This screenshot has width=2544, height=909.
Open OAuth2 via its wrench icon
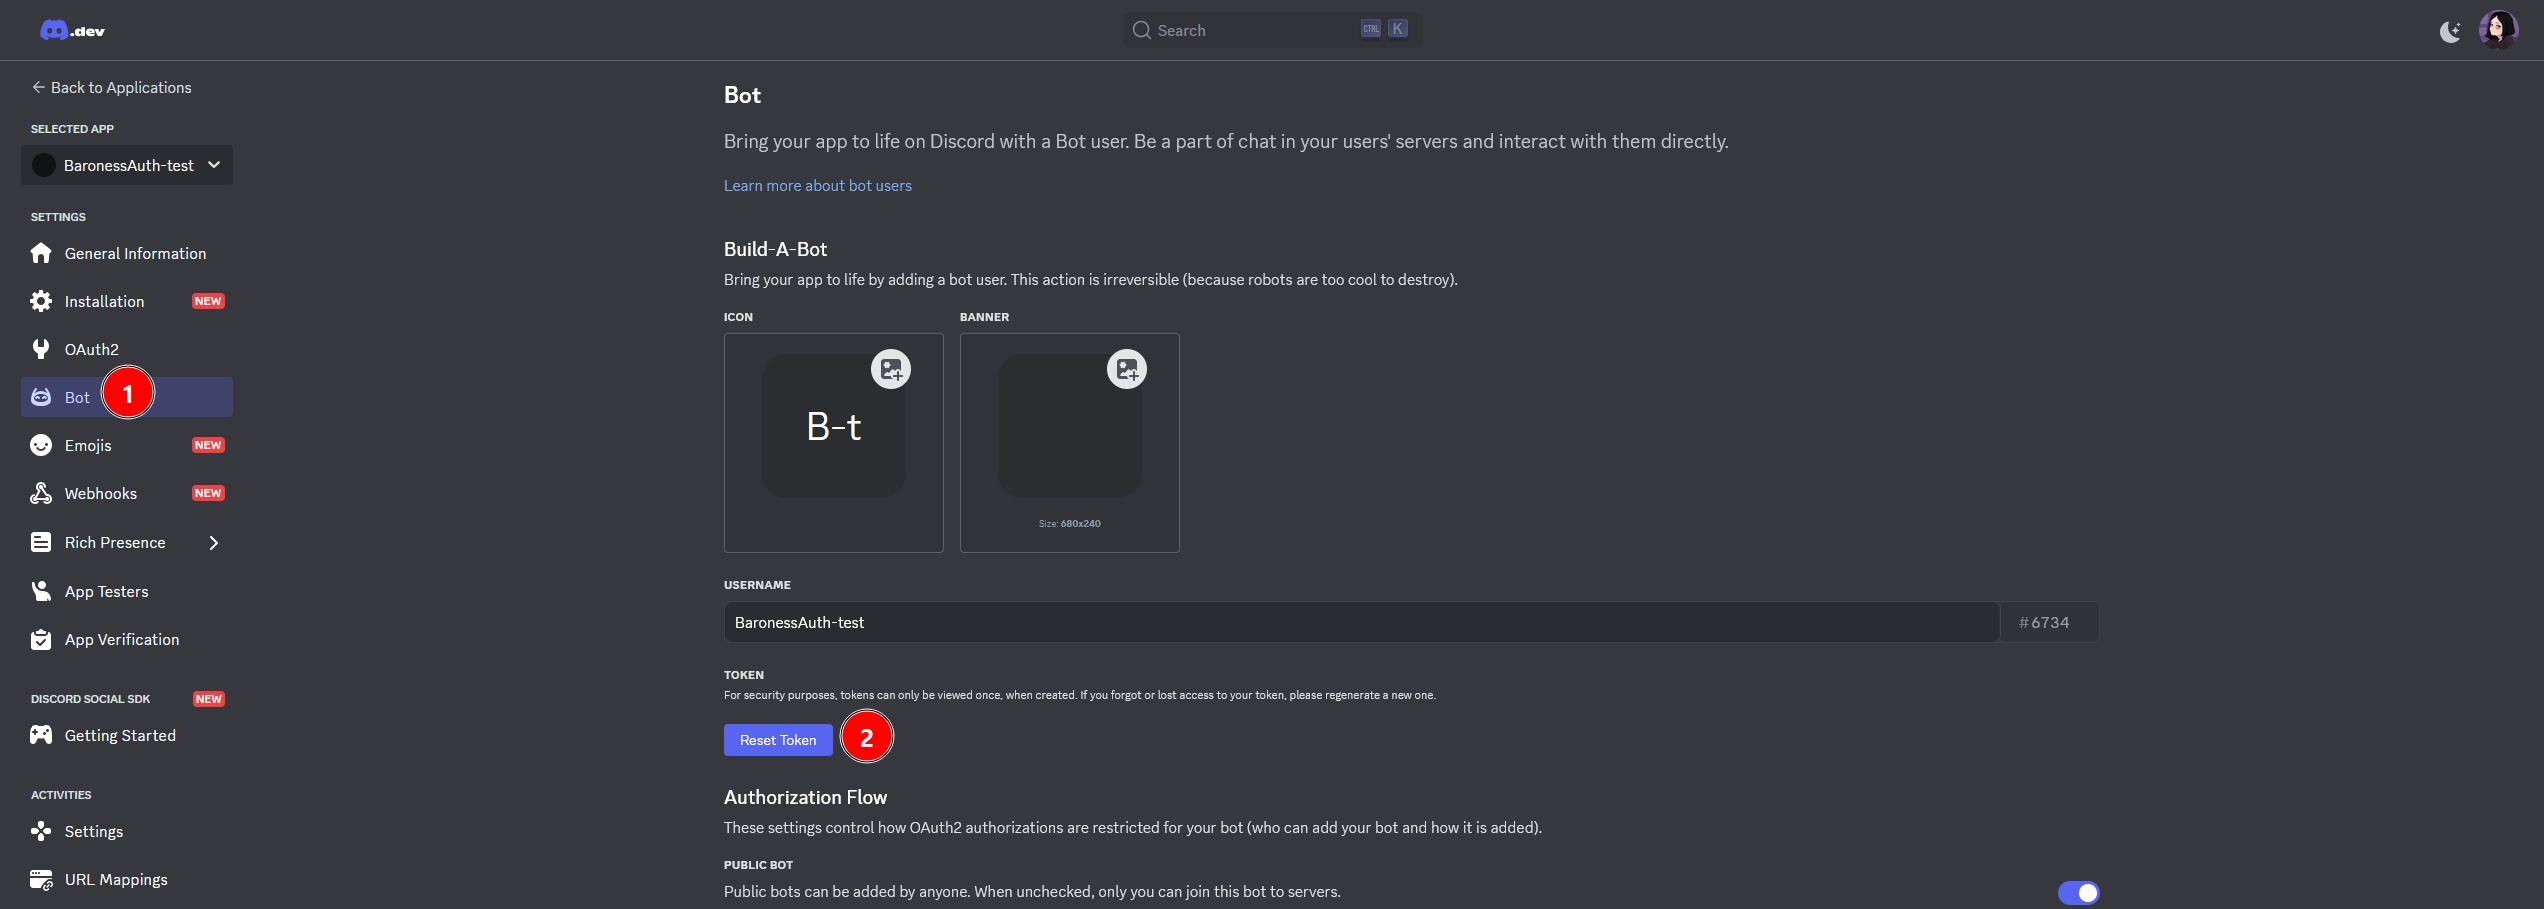tap(41, 349)
